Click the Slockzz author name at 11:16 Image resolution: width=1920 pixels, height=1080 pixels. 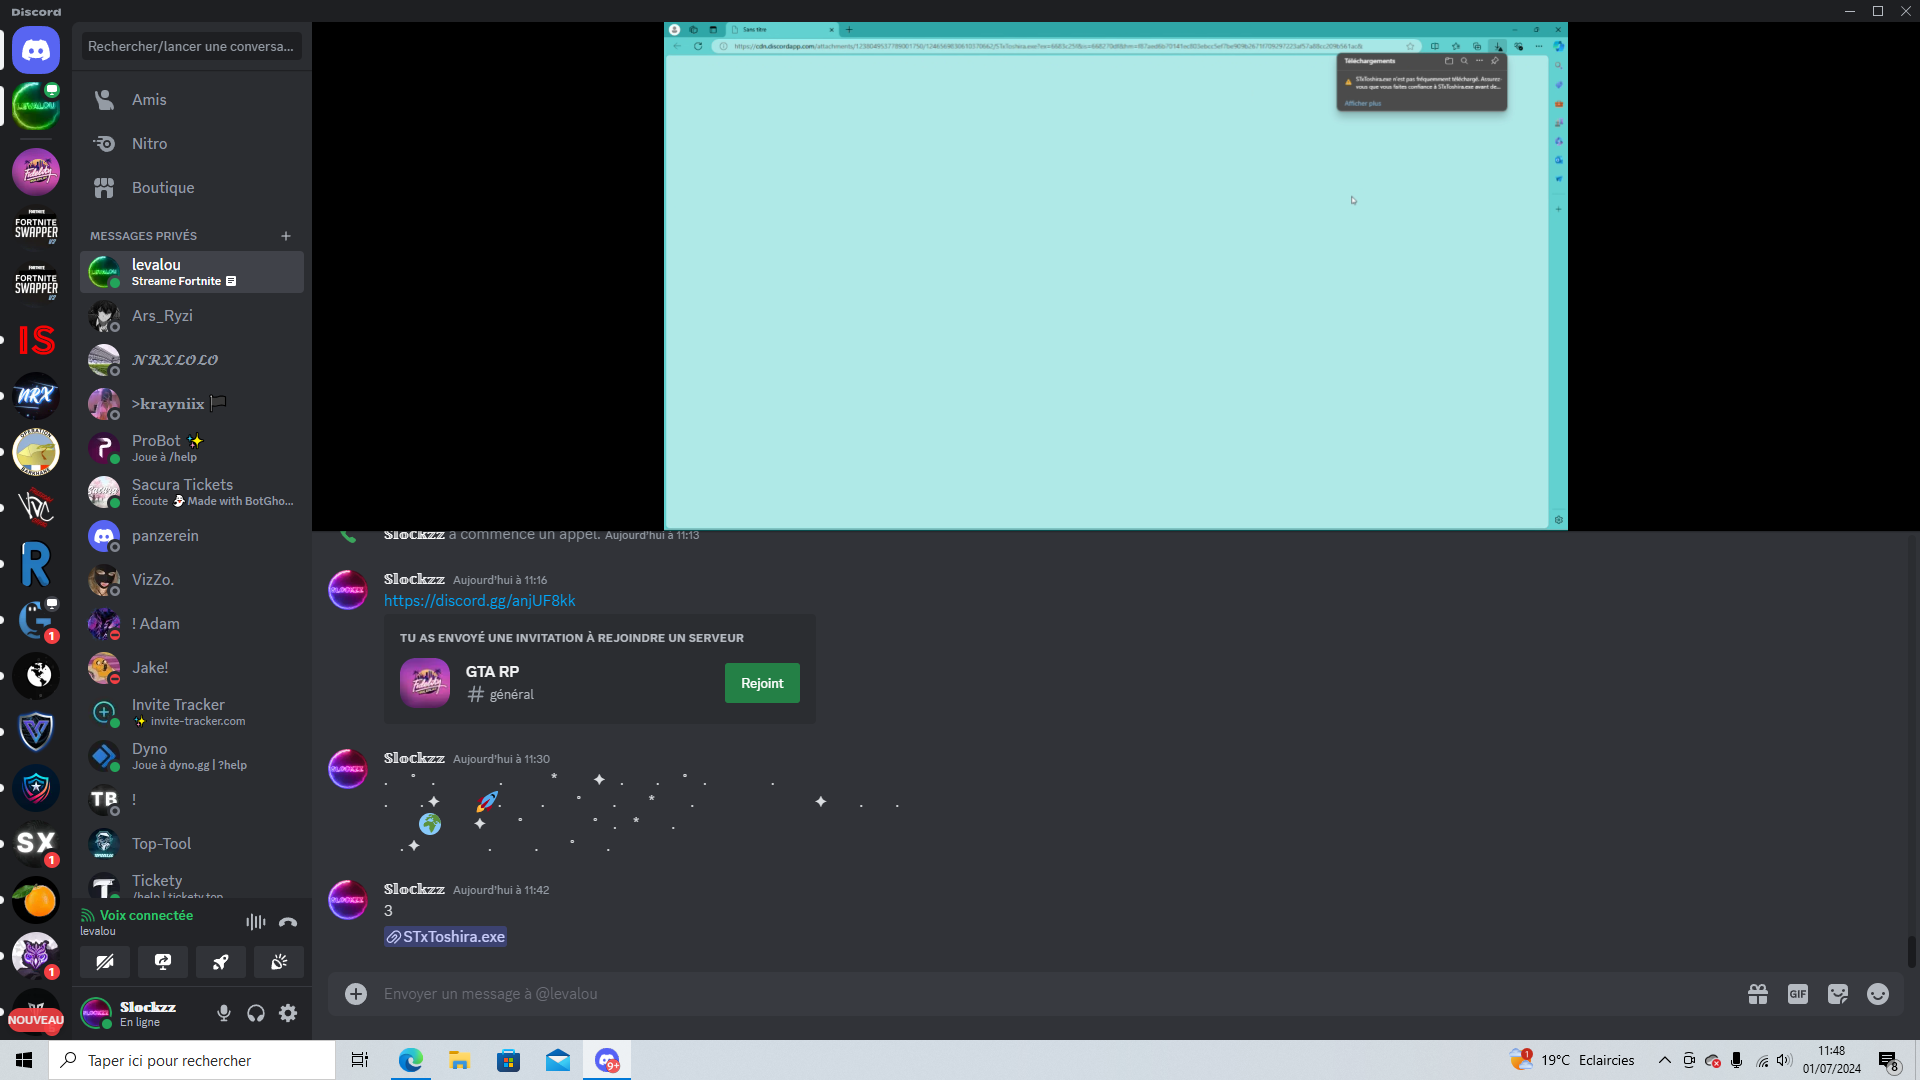(x=414, y=579)
